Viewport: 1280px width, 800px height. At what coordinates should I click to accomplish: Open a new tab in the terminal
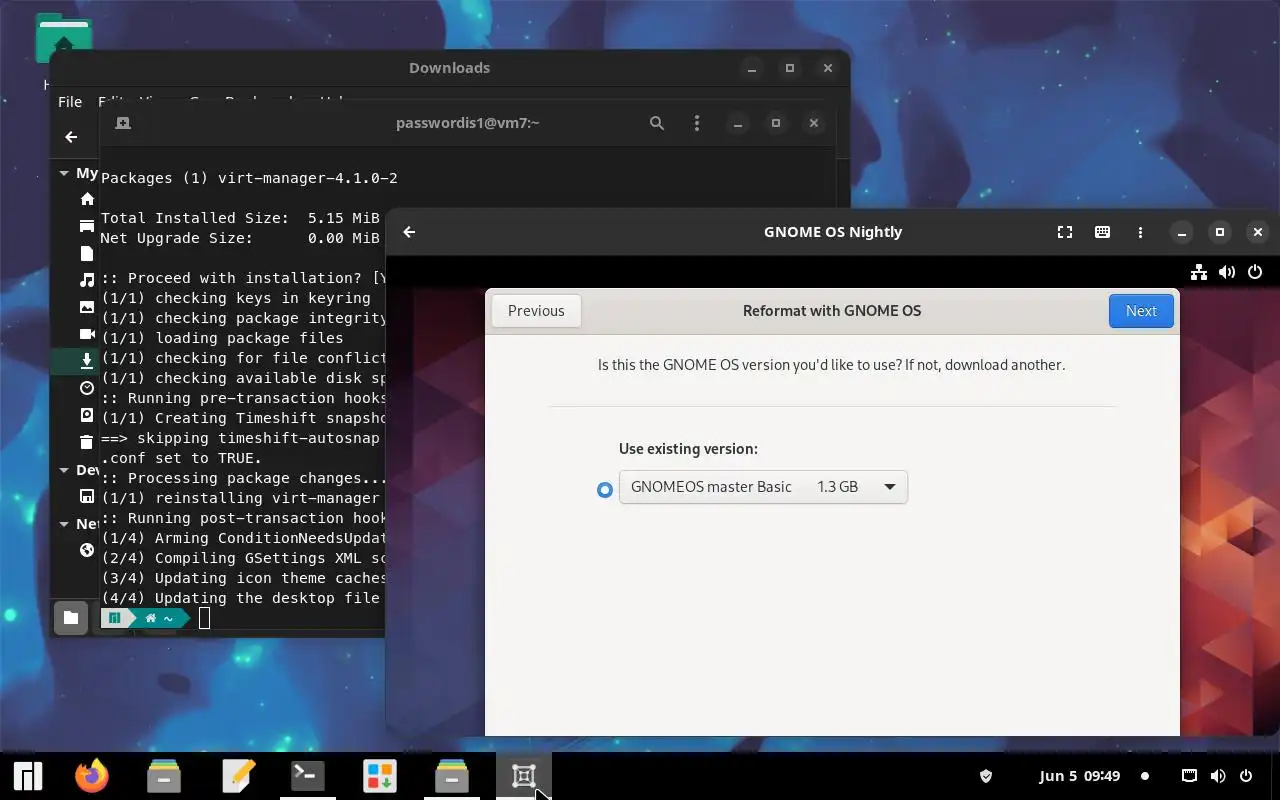[123, 123]
